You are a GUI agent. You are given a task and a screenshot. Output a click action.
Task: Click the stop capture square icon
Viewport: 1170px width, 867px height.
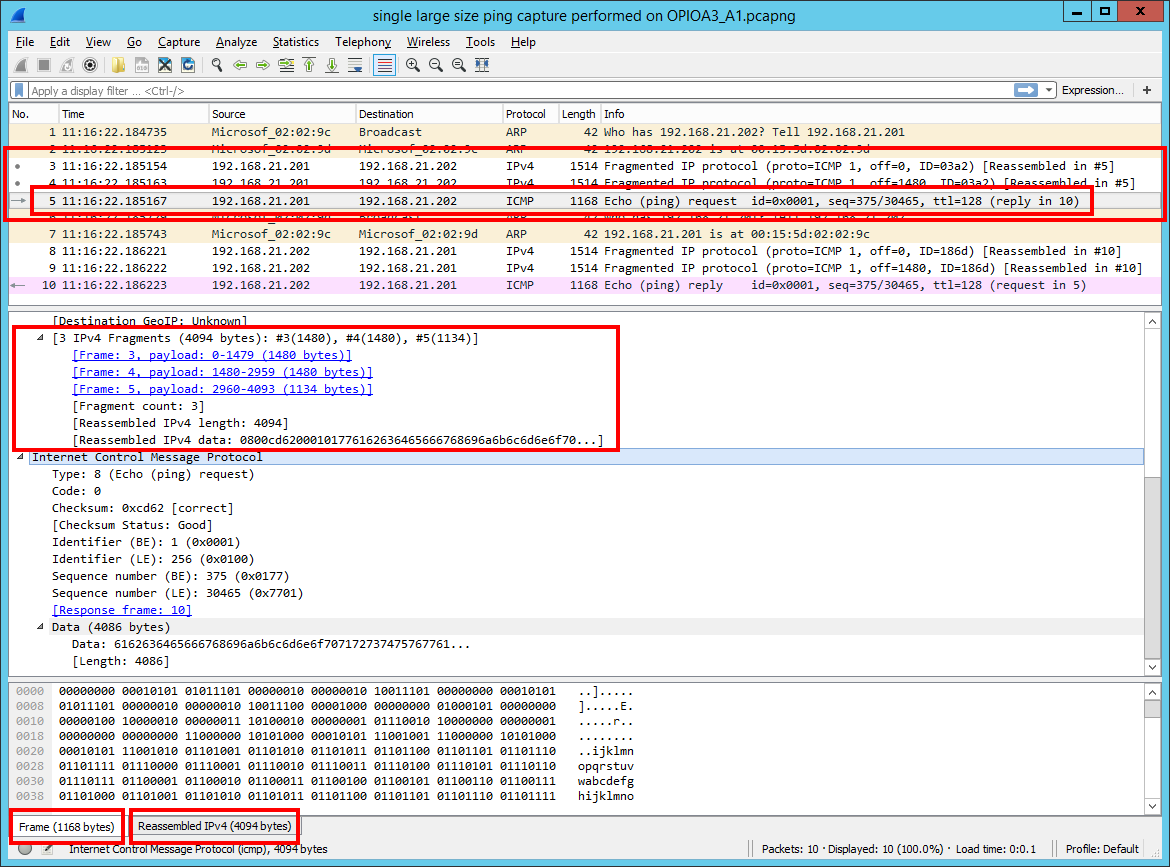[44, 66]
